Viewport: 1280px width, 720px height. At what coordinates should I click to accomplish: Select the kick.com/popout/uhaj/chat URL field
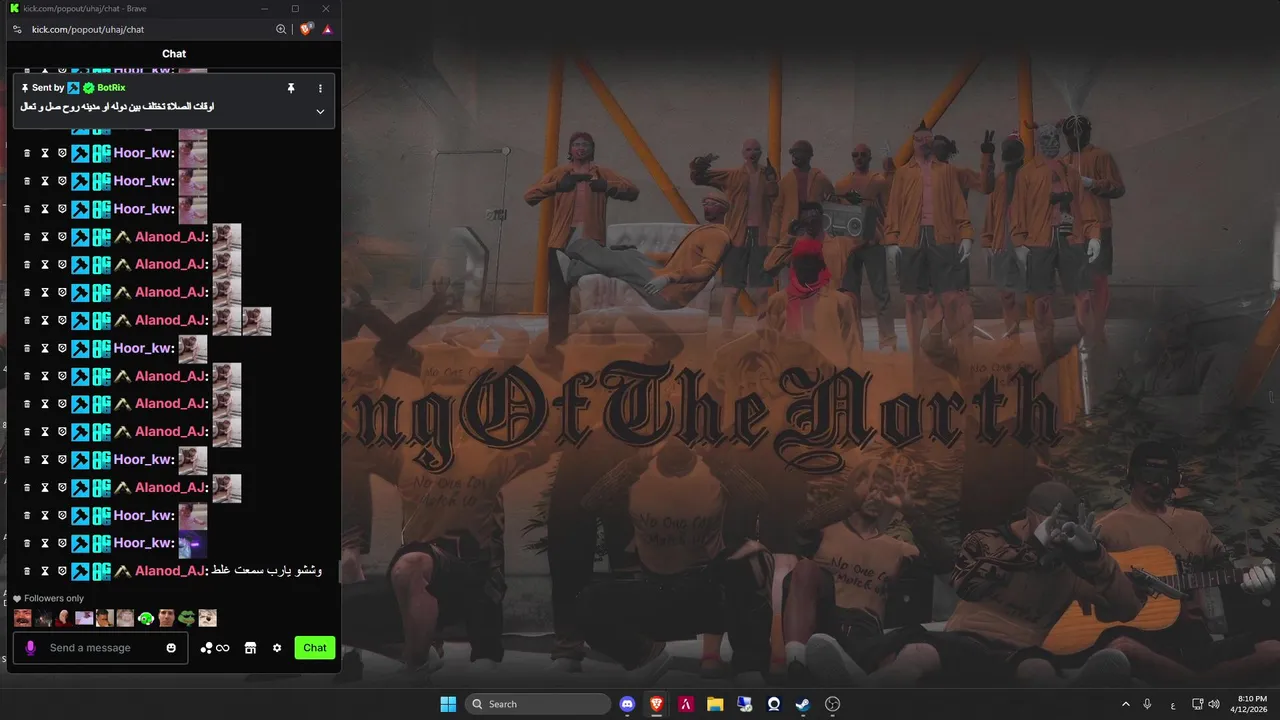coord(88,30)
